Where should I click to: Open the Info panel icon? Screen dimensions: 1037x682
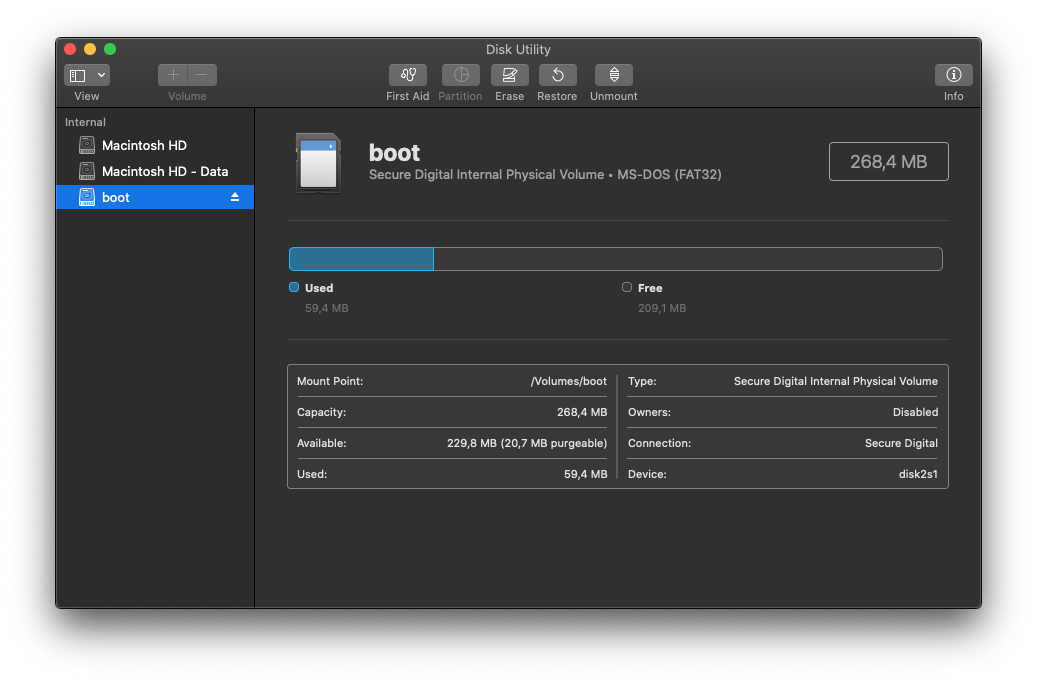pyautogui.click(x=953, y=75)
